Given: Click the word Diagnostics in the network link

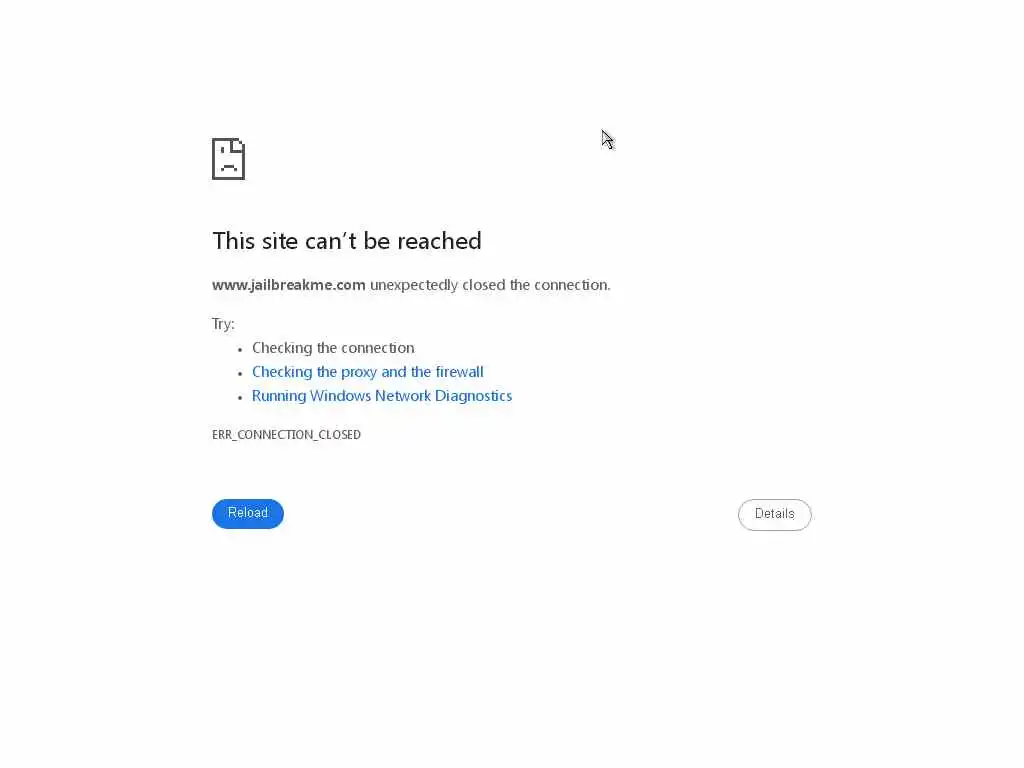Looking at the screenshot, I should tap(473, 396).
